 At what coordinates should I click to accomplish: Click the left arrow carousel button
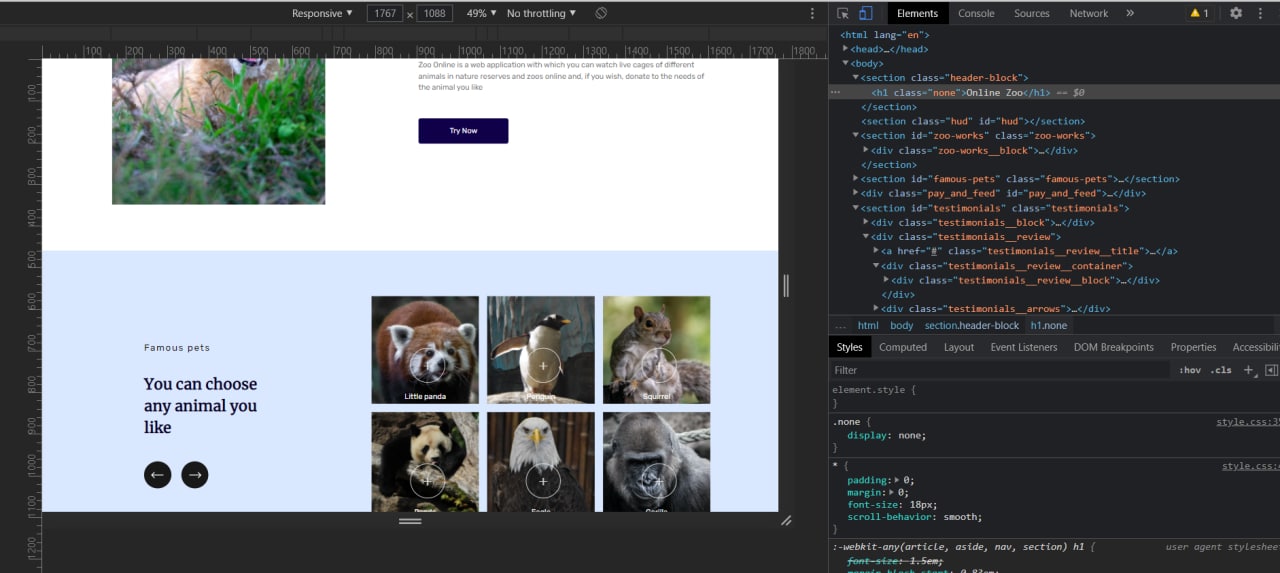pos(157,475)
